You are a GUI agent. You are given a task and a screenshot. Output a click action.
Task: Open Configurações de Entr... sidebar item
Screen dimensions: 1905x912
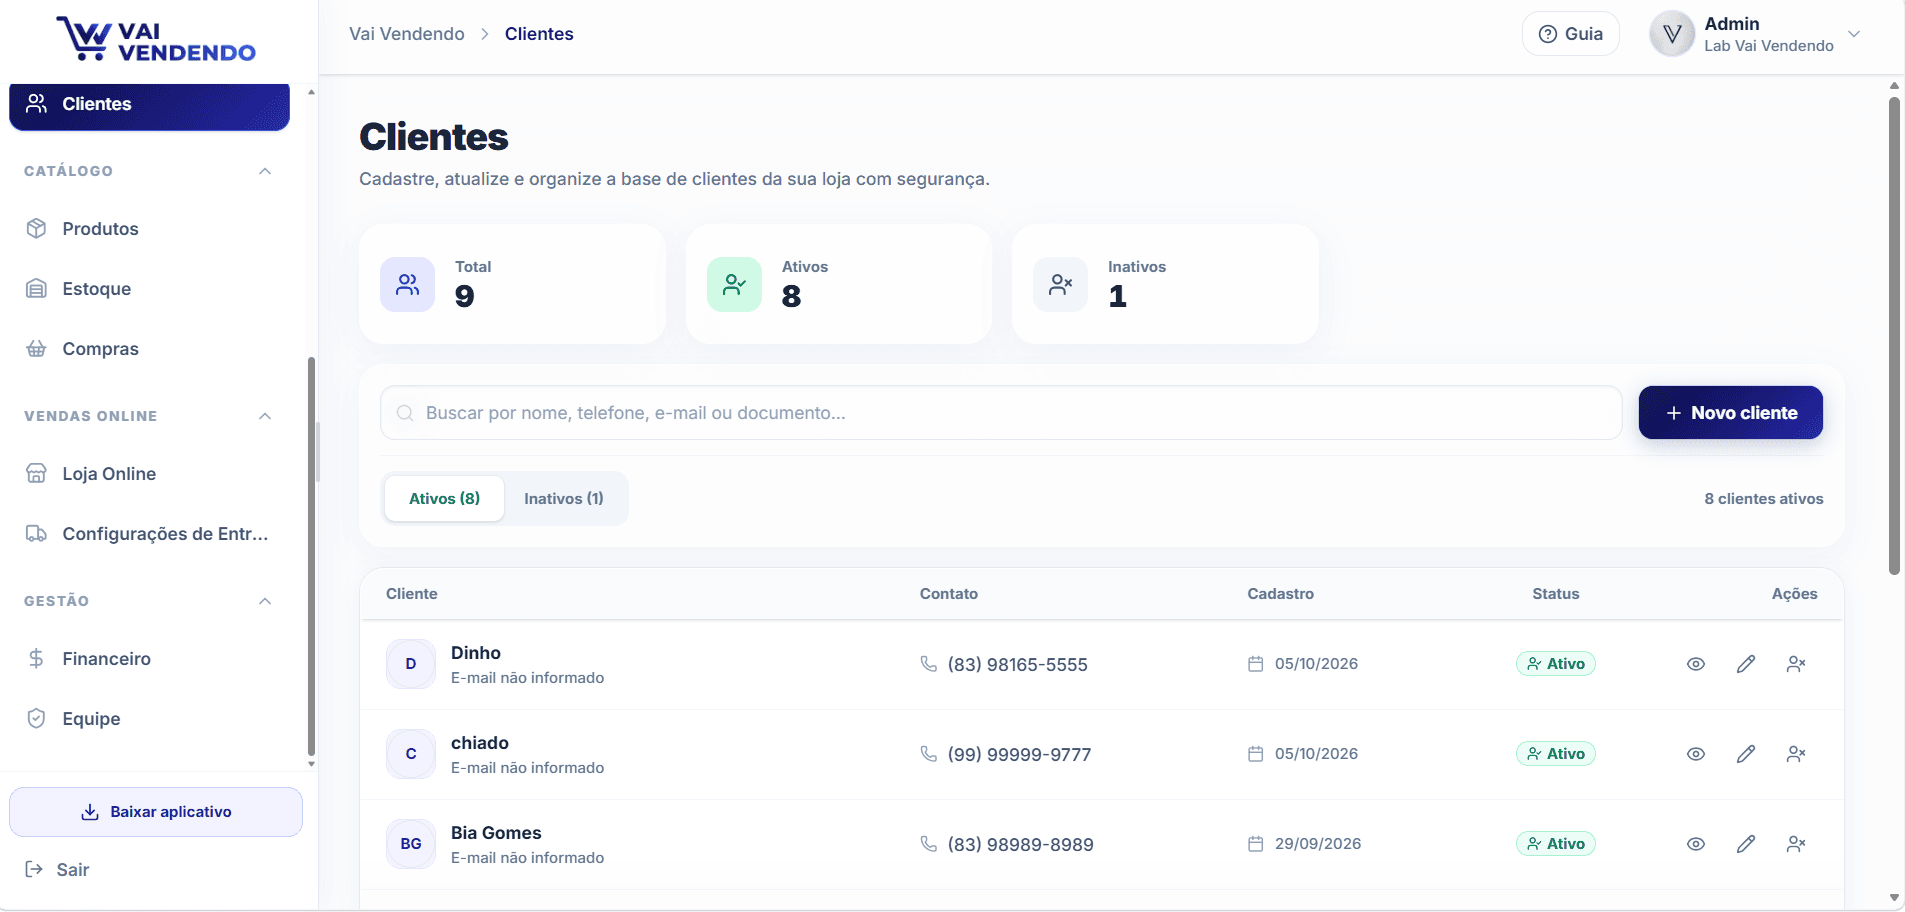[x=149, y=534]
